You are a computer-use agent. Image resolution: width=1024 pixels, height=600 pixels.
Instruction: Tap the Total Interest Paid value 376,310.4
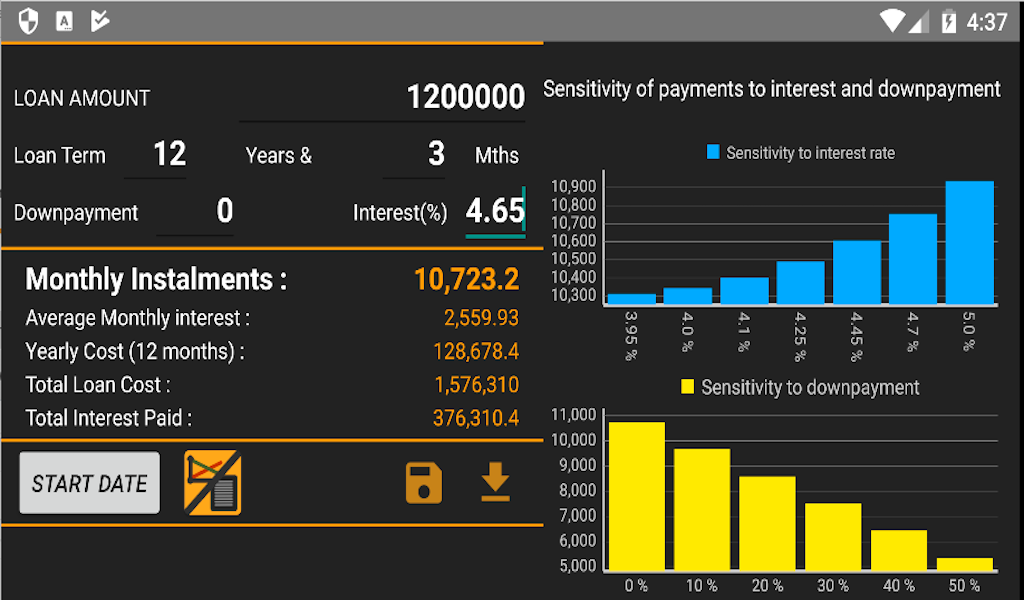(x=475, y=418)
